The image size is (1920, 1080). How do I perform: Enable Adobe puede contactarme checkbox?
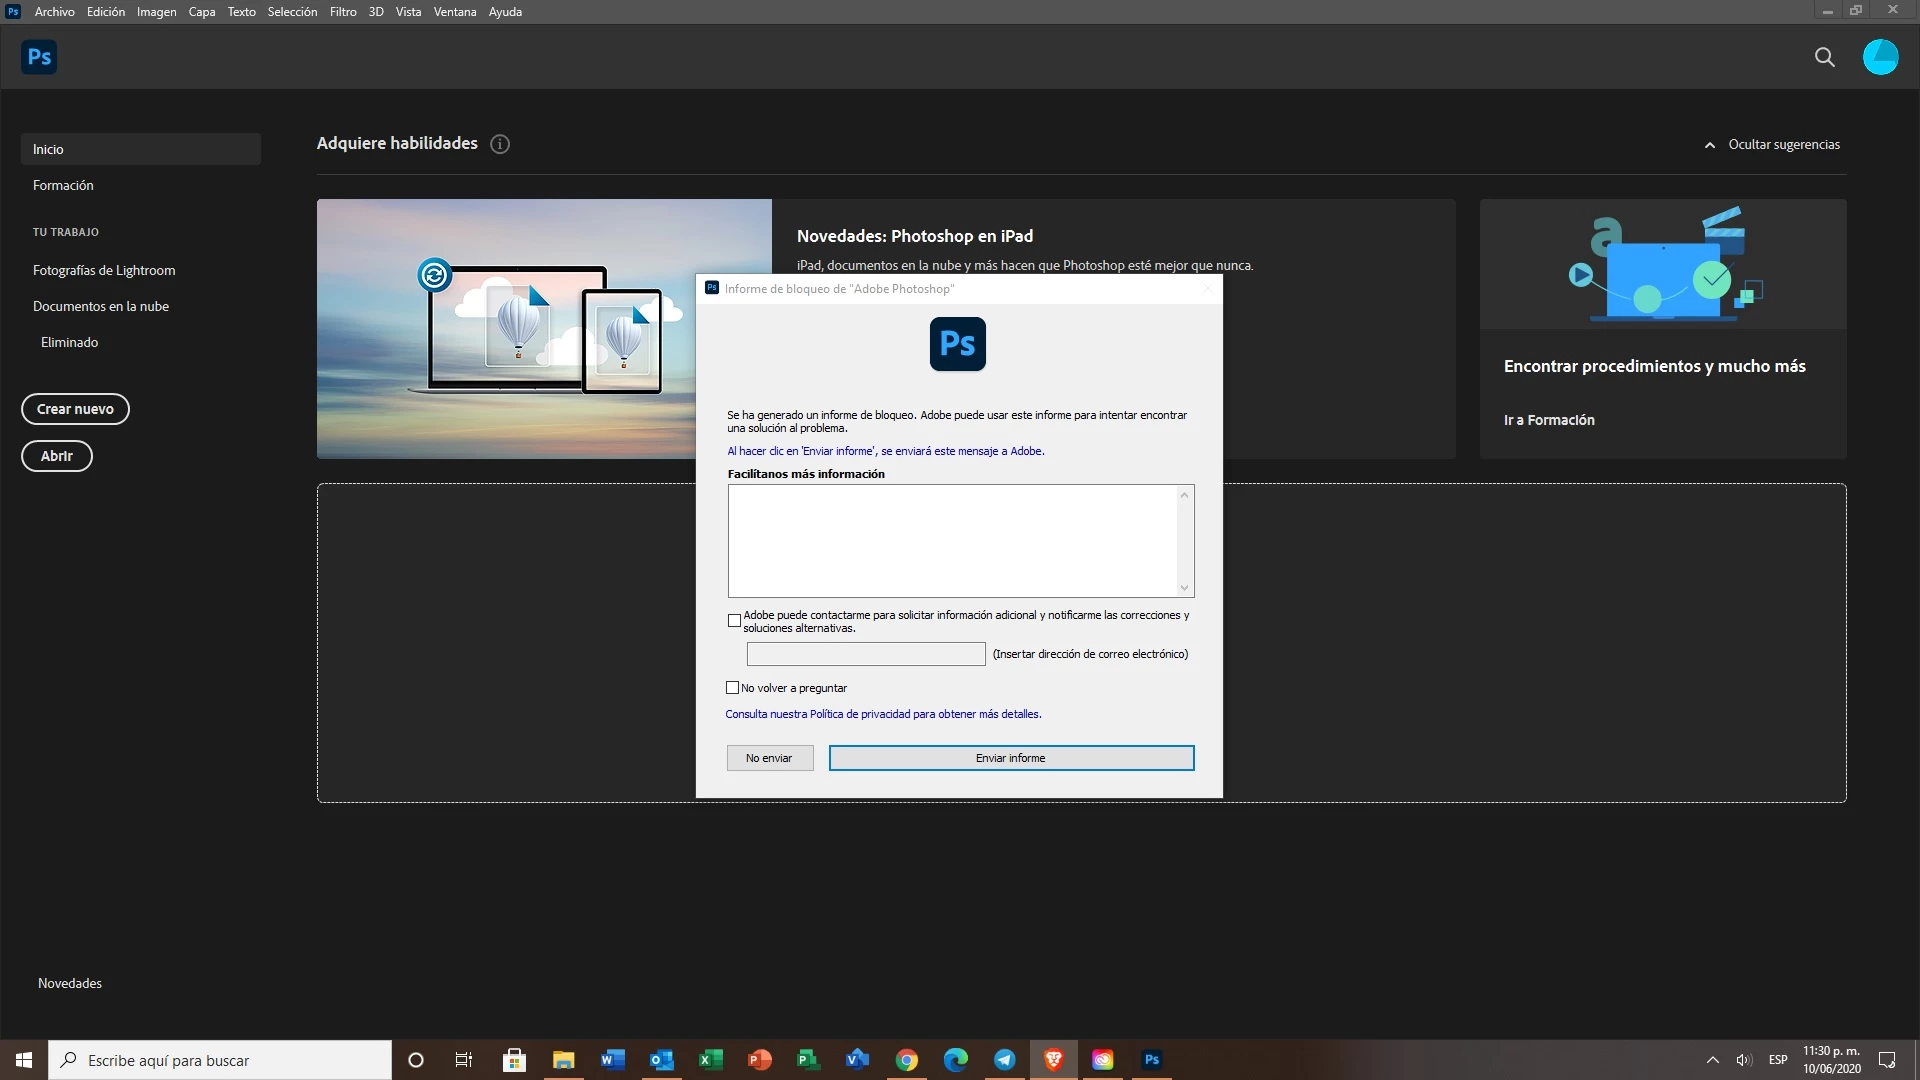[x=734, y=621]
